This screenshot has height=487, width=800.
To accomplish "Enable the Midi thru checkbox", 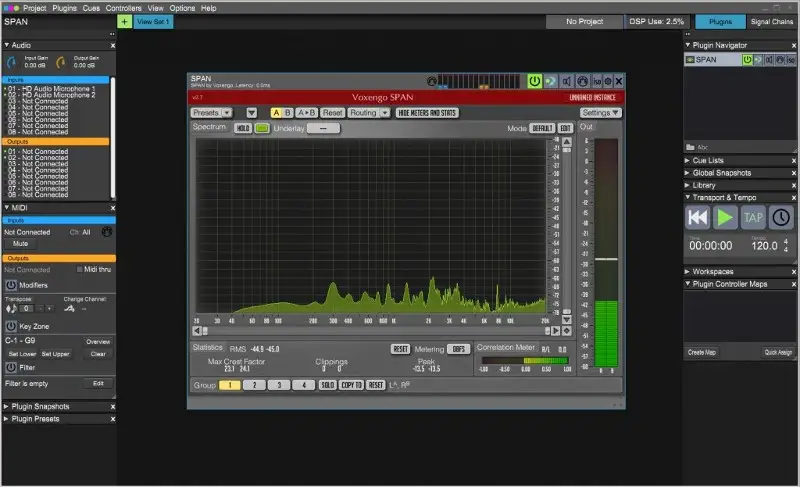I will pos(80,270).
